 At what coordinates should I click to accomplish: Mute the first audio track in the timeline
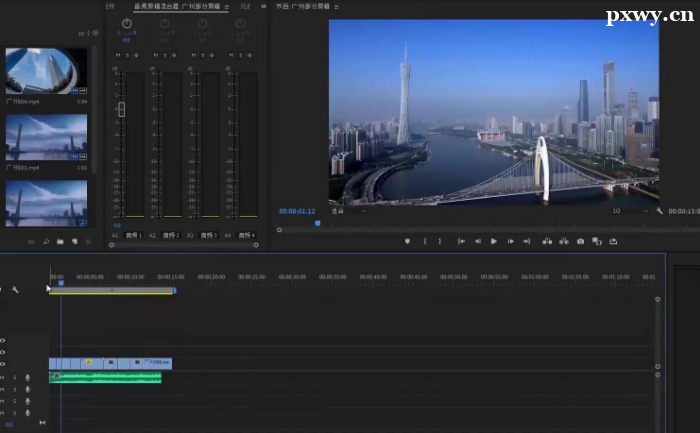tap(3, 377)
